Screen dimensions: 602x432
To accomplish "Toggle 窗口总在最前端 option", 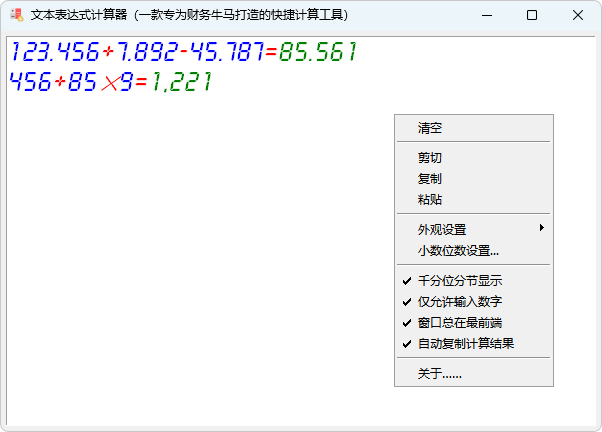I will [474, 323].
